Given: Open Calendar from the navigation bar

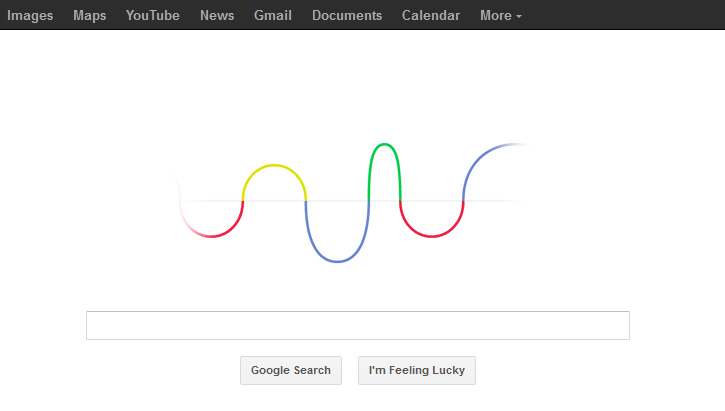Looking at the screenshot, I should (x=431, y=15).
